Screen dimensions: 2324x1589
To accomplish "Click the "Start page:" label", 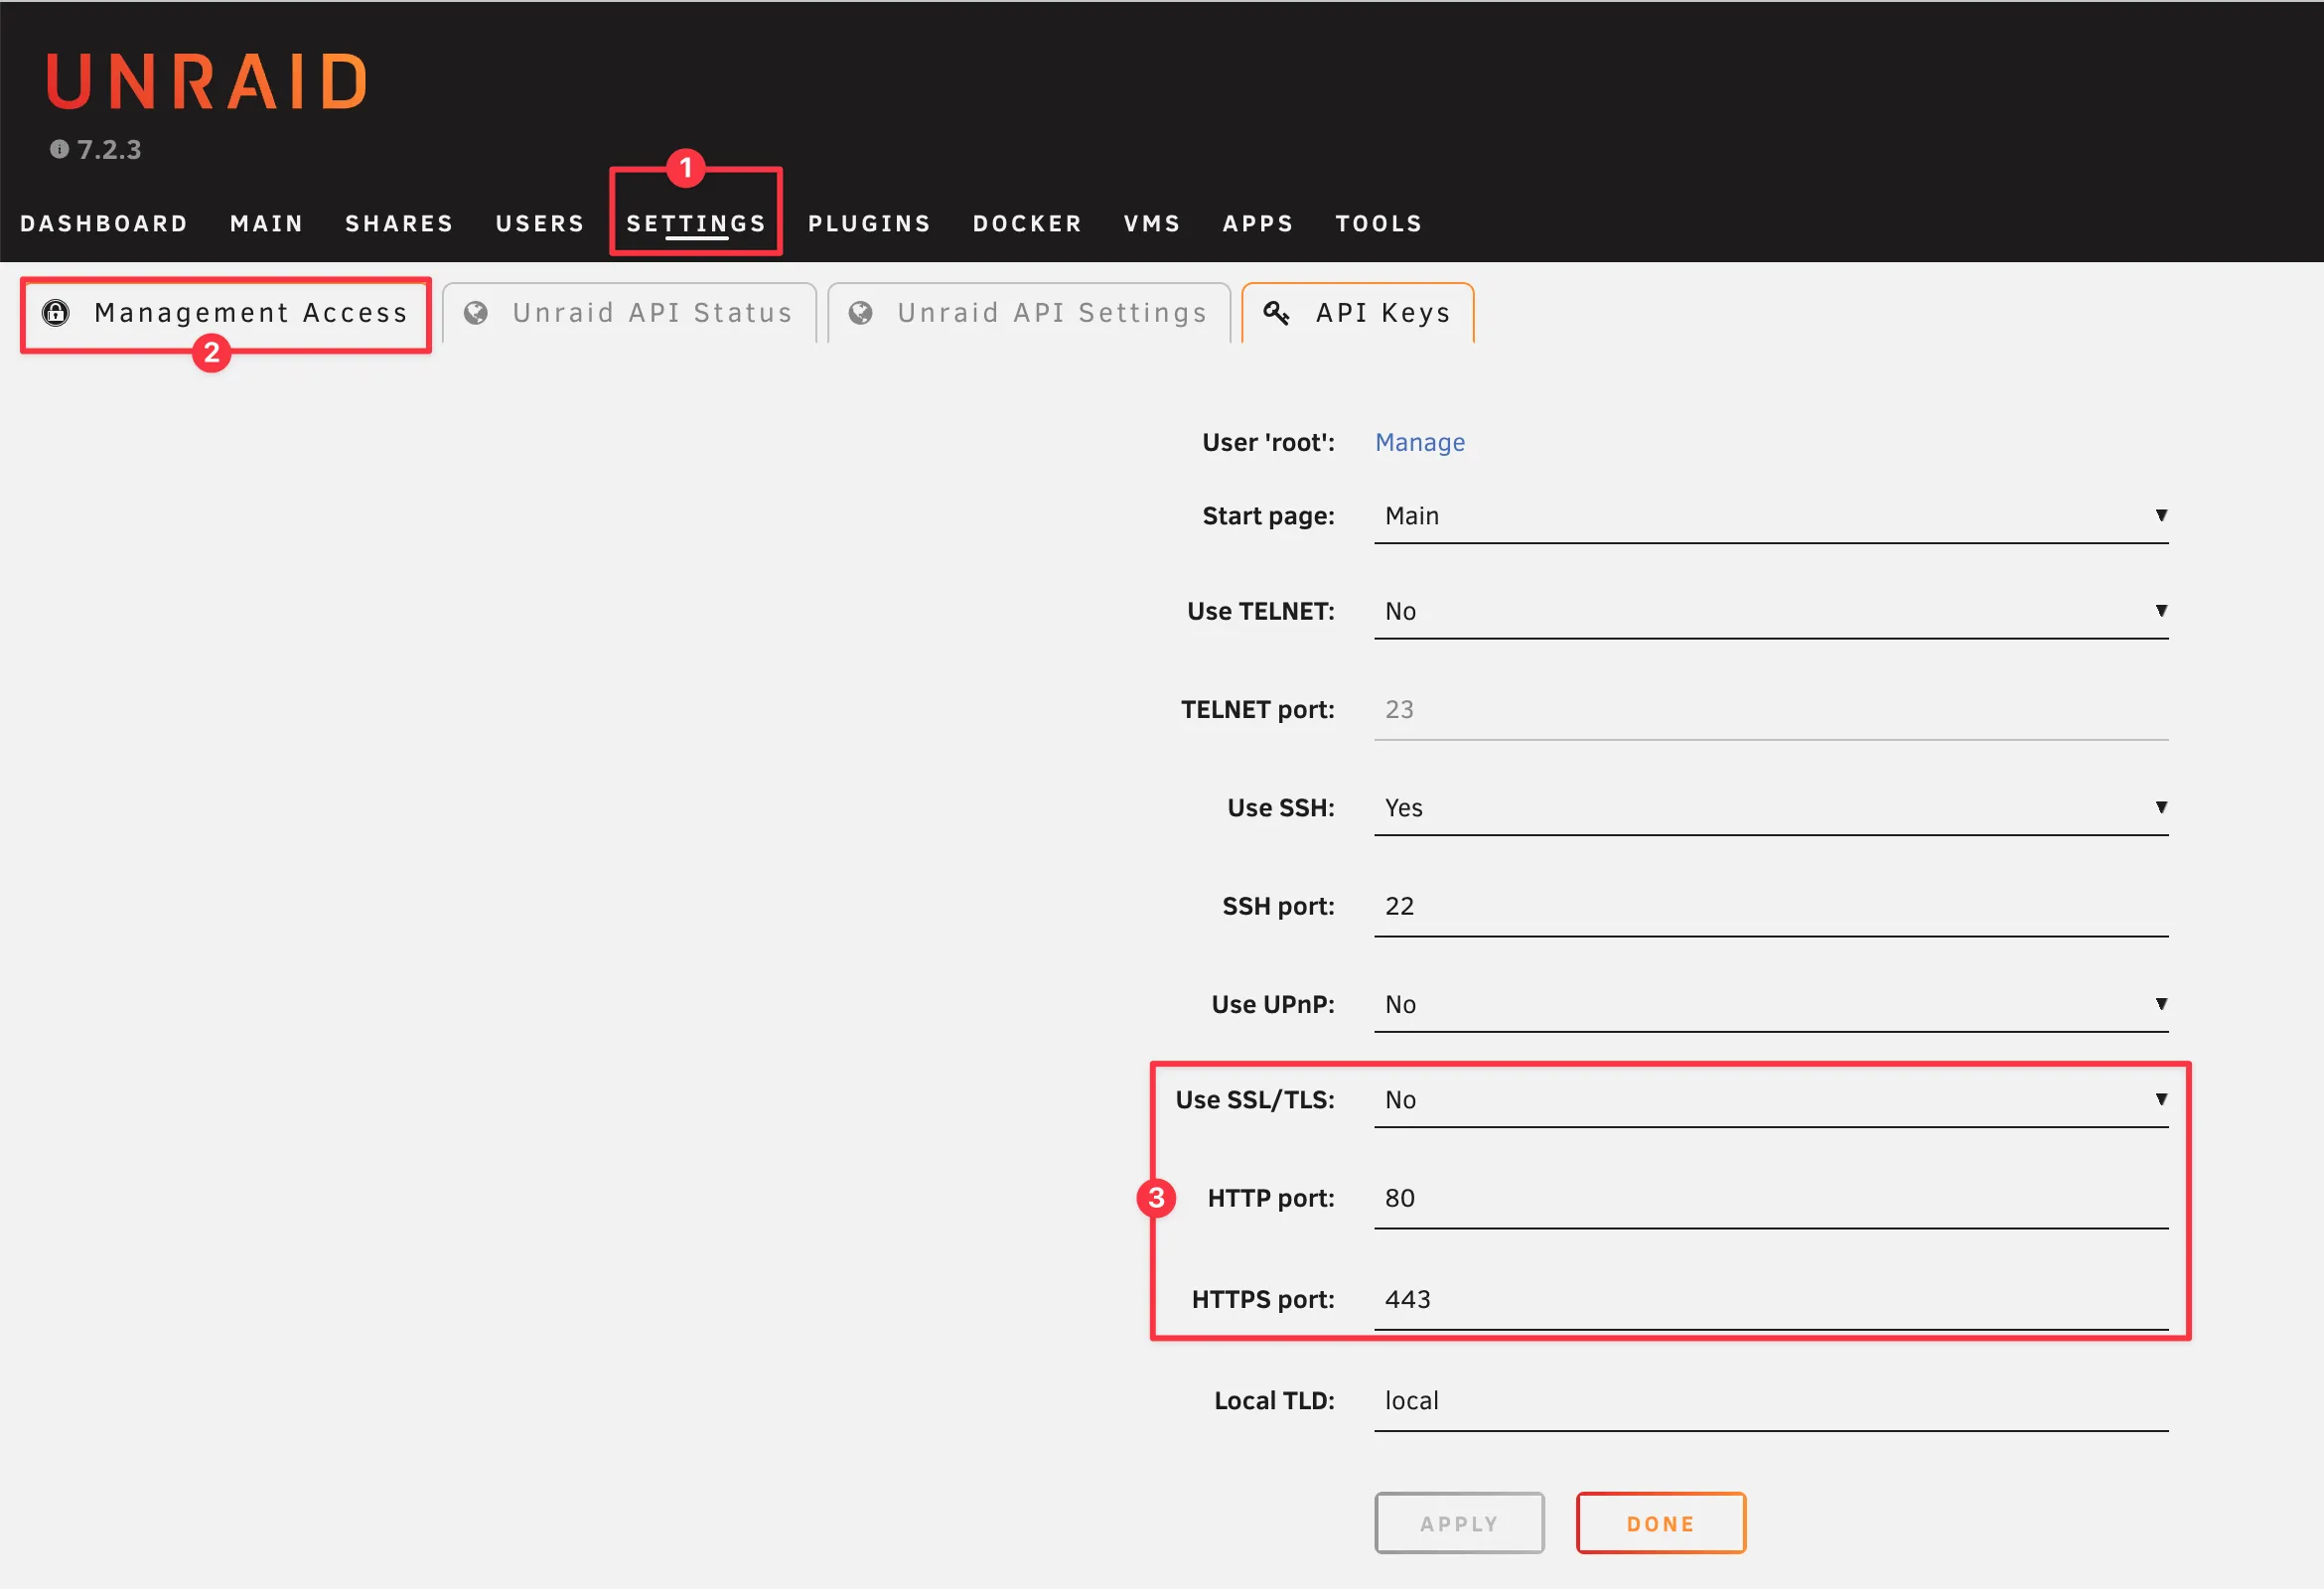I will [1268, 516].
